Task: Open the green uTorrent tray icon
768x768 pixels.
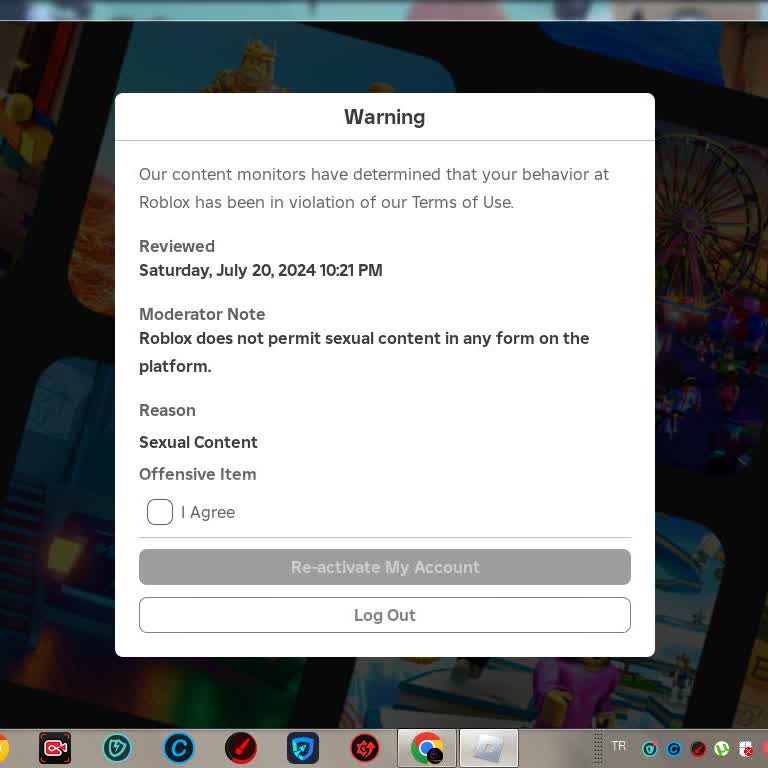Action: click(721, 749)
